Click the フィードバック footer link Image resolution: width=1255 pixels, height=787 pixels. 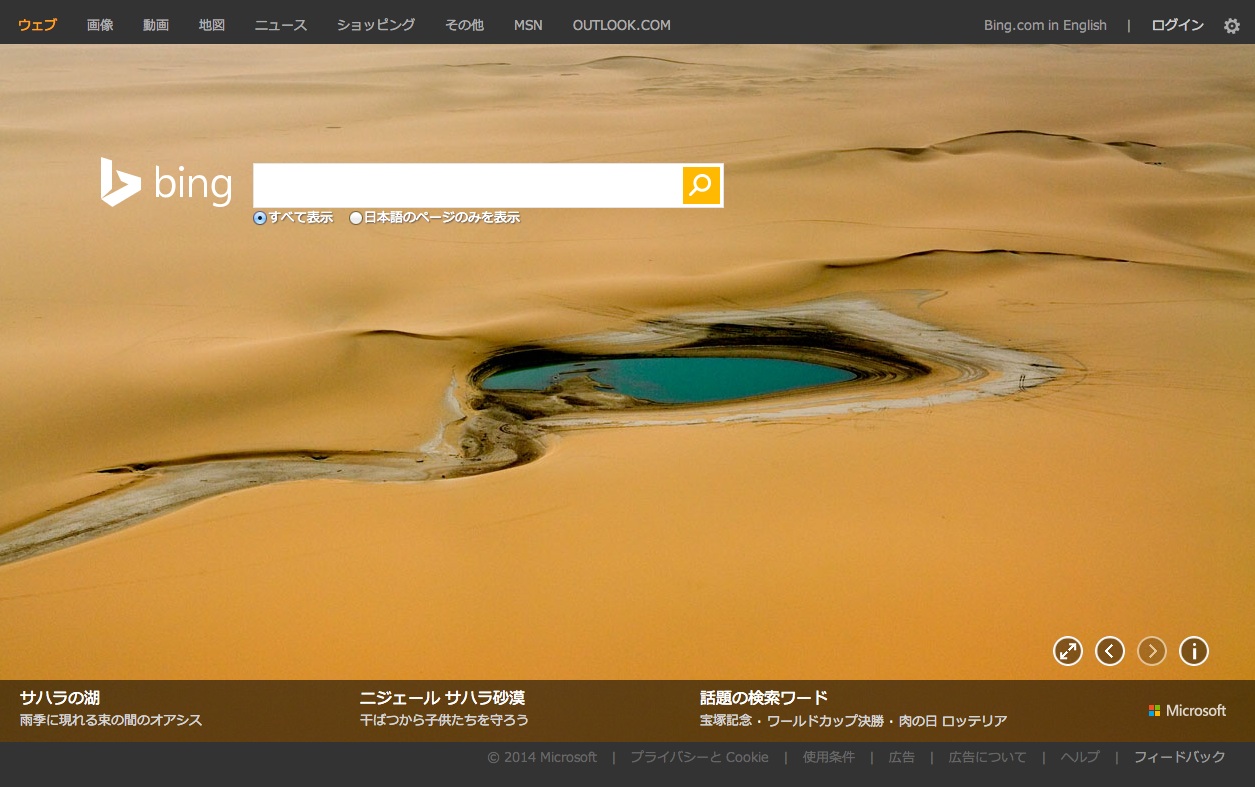pos(1179,757)
